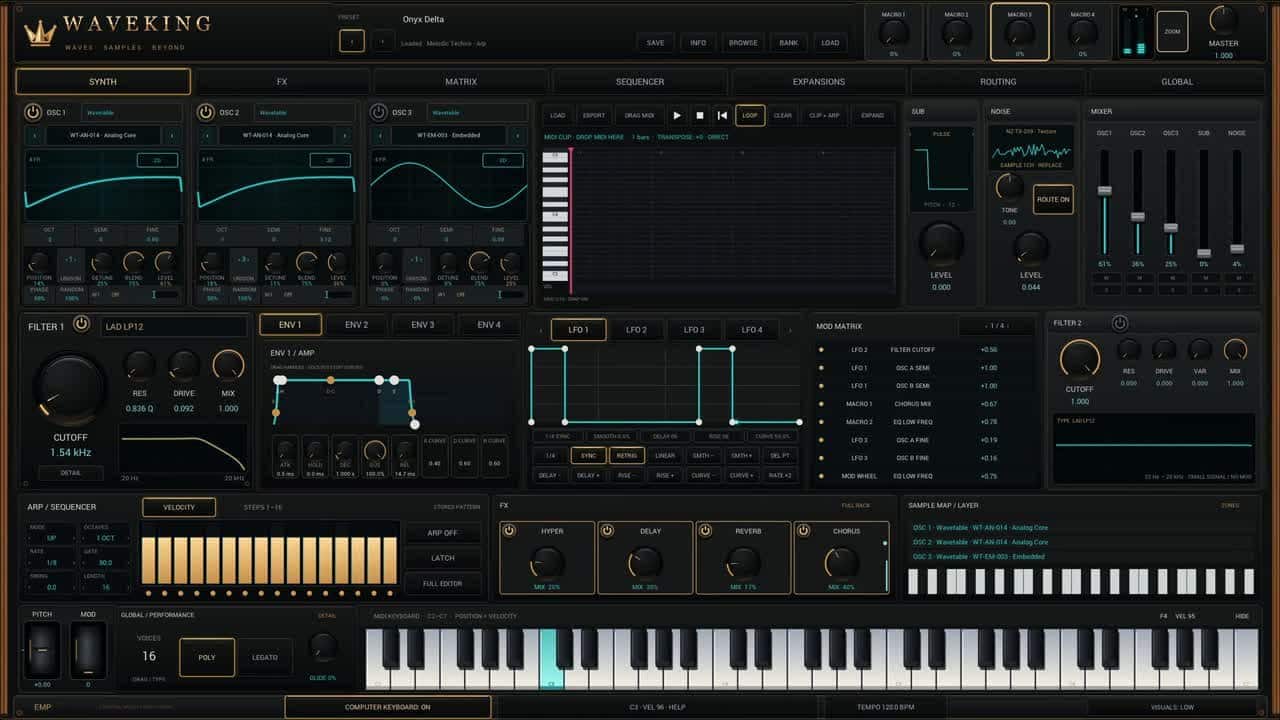The image size is (1280, 720).
Task: Toggle the HYPER effect power icon
Action: coord(509,531)
